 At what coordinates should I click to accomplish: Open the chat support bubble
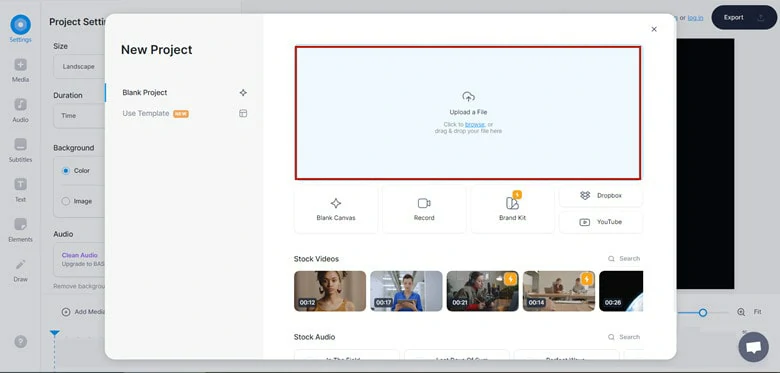[x=754, y=347]
